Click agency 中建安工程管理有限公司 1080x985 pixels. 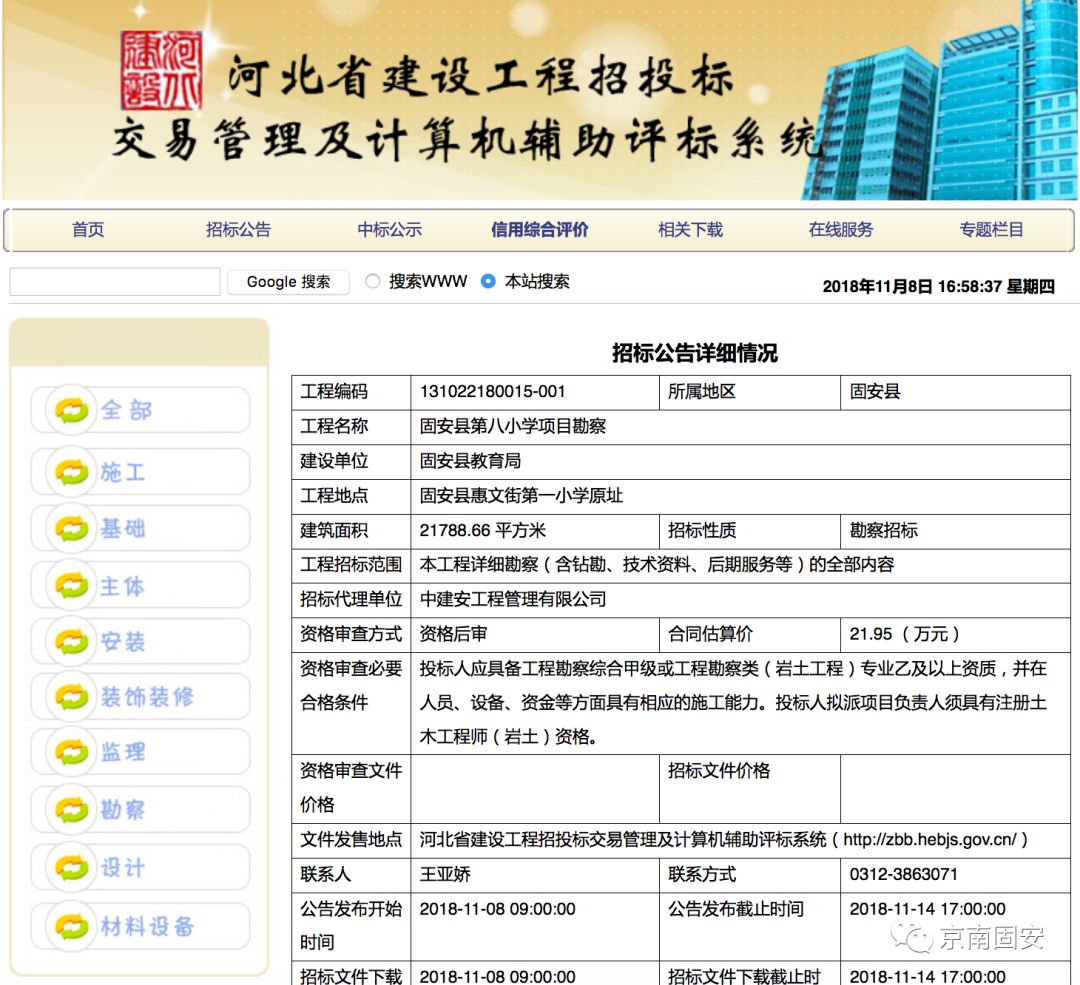click(512, 599)
